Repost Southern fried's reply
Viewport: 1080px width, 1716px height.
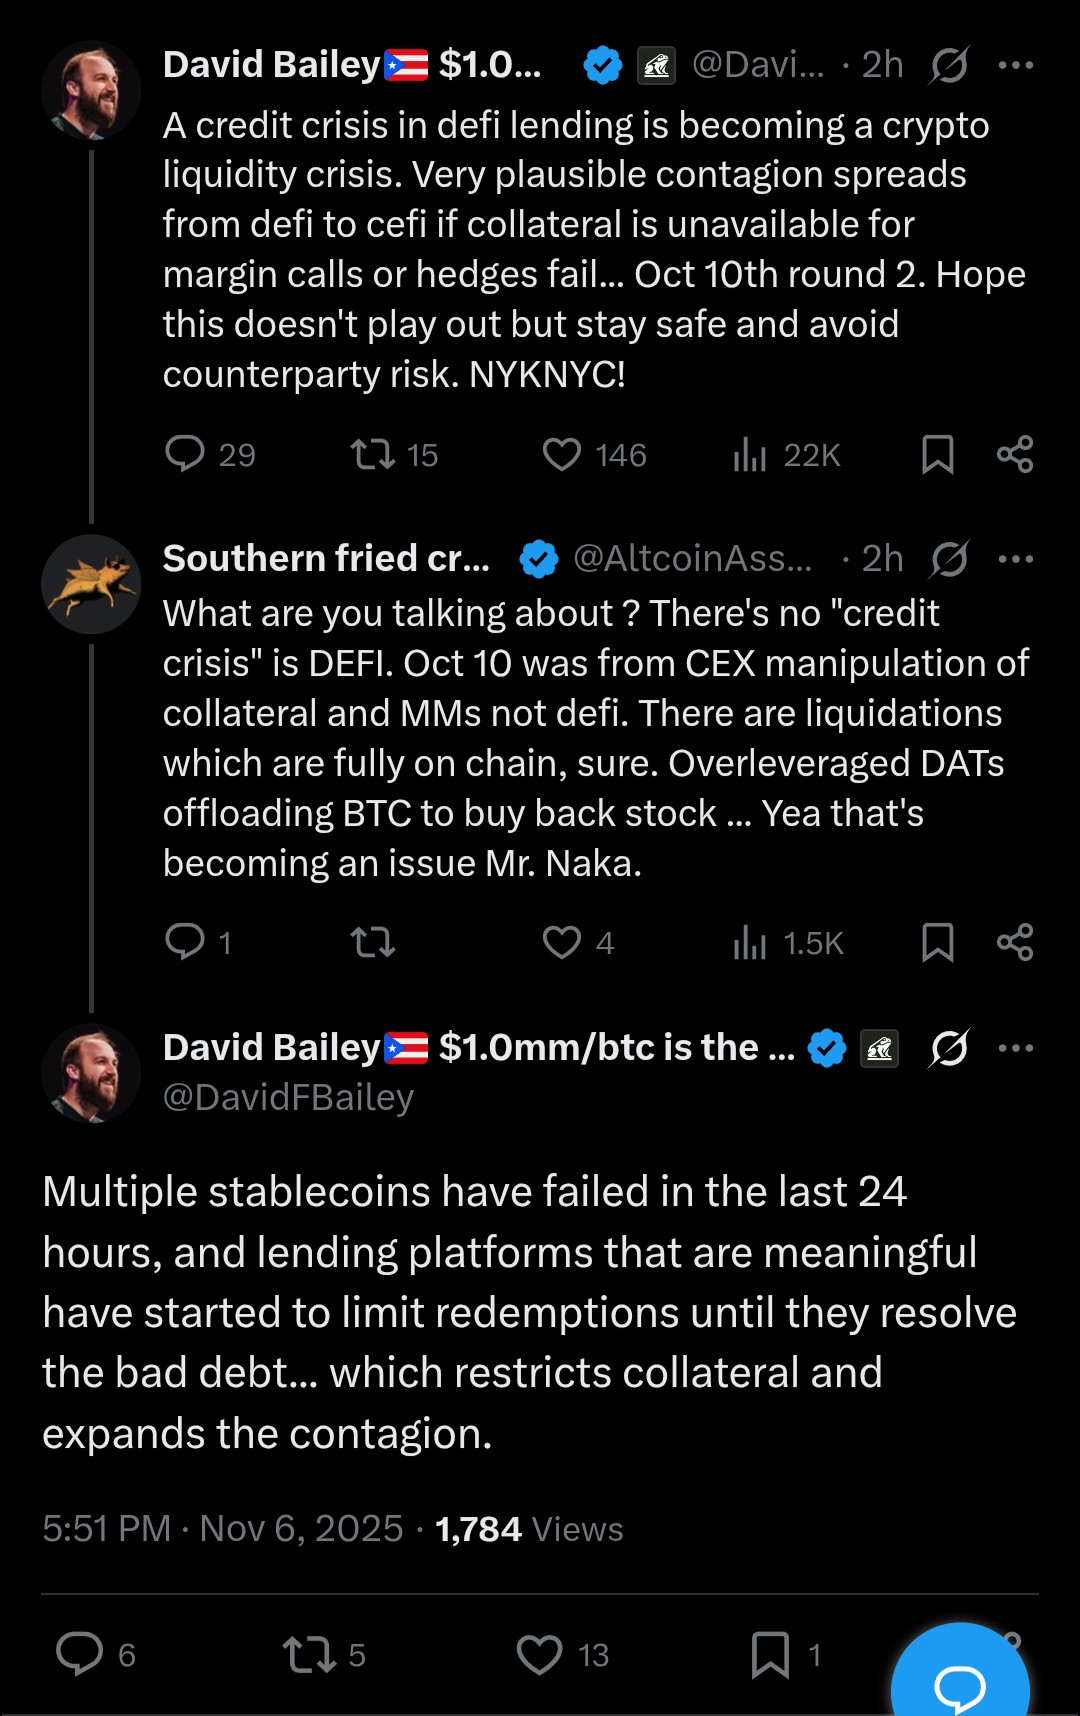372,942
